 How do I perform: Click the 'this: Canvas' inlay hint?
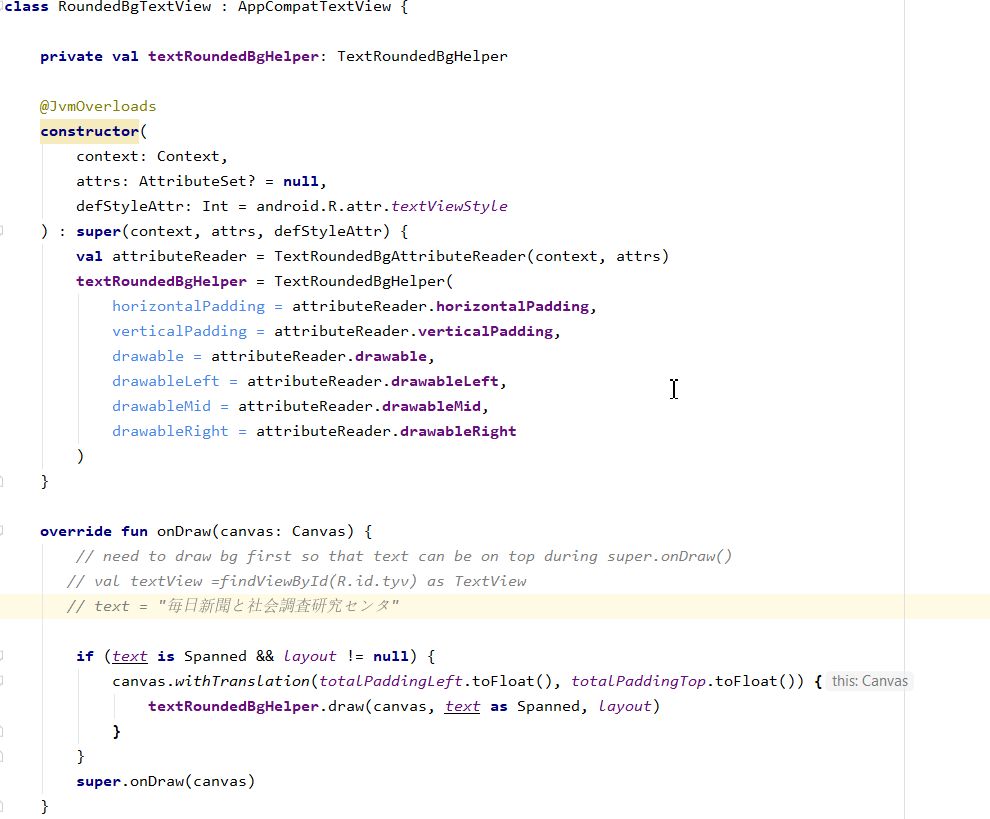[x=869, y=681]
